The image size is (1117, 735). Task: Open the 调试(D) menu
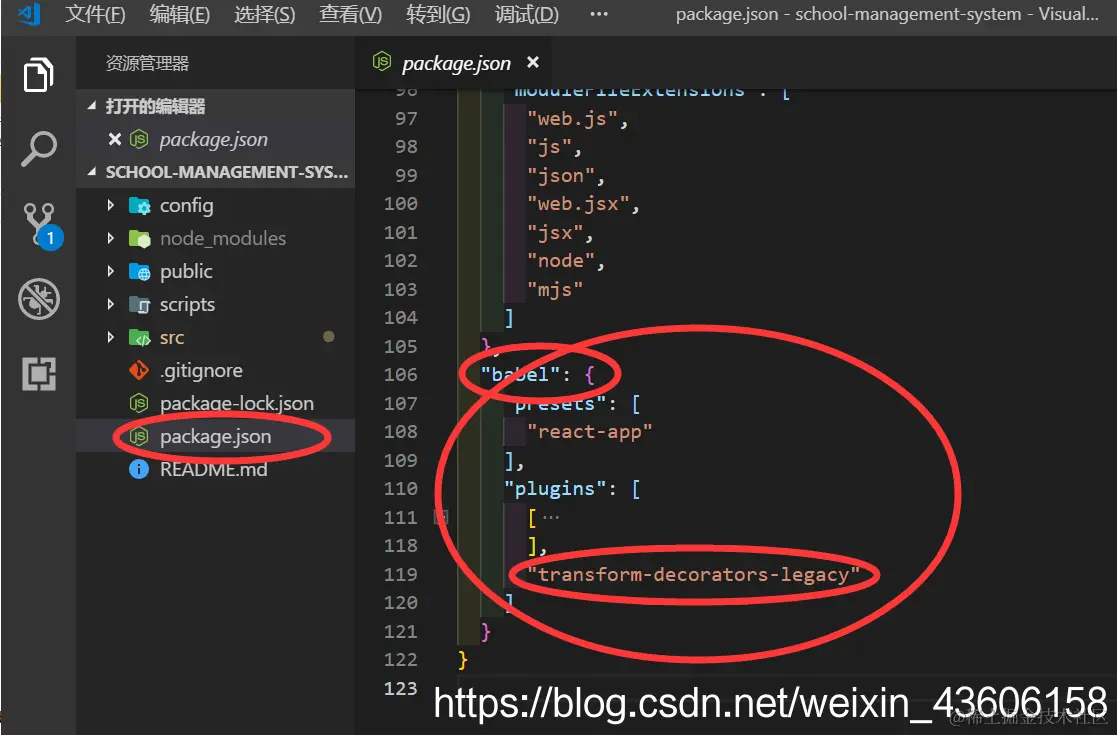point(526,14)
